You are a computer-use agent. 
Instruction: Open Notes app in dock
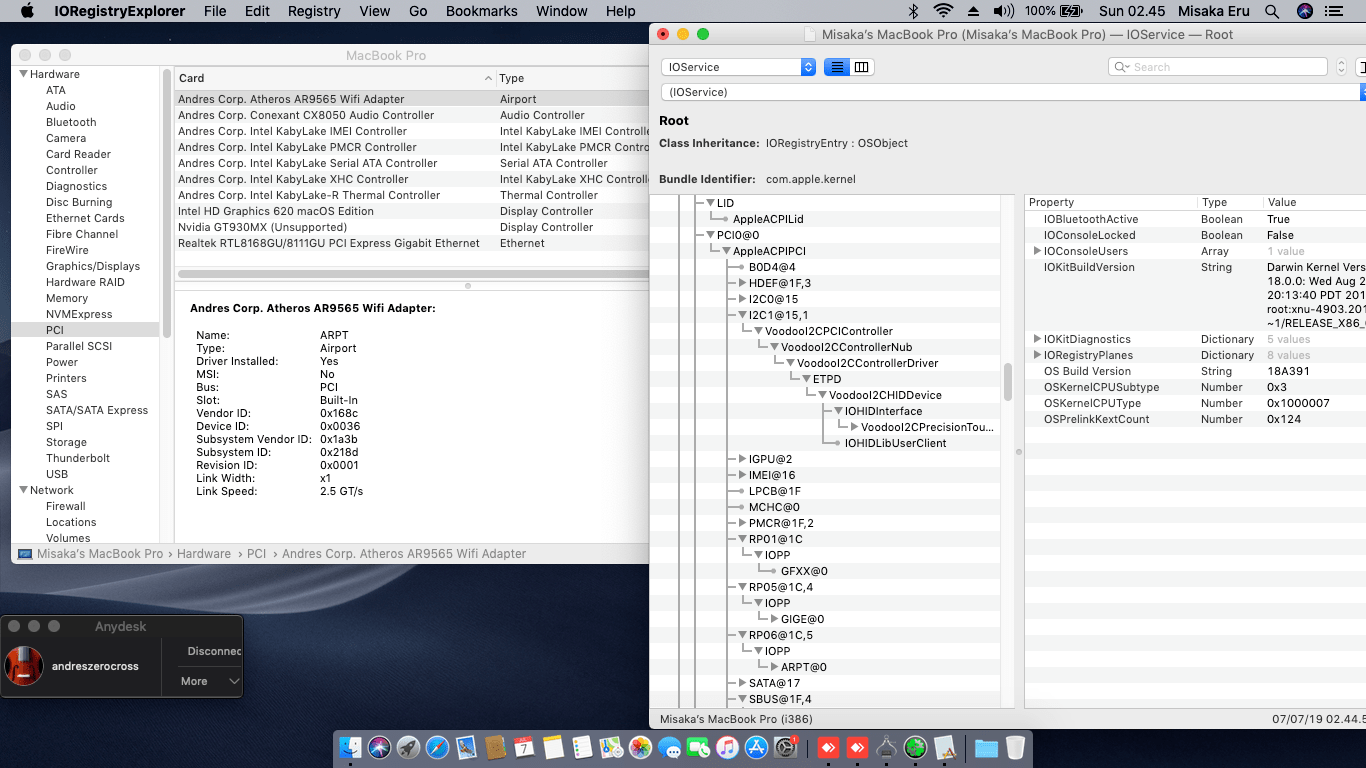click(x=553, y=748)
